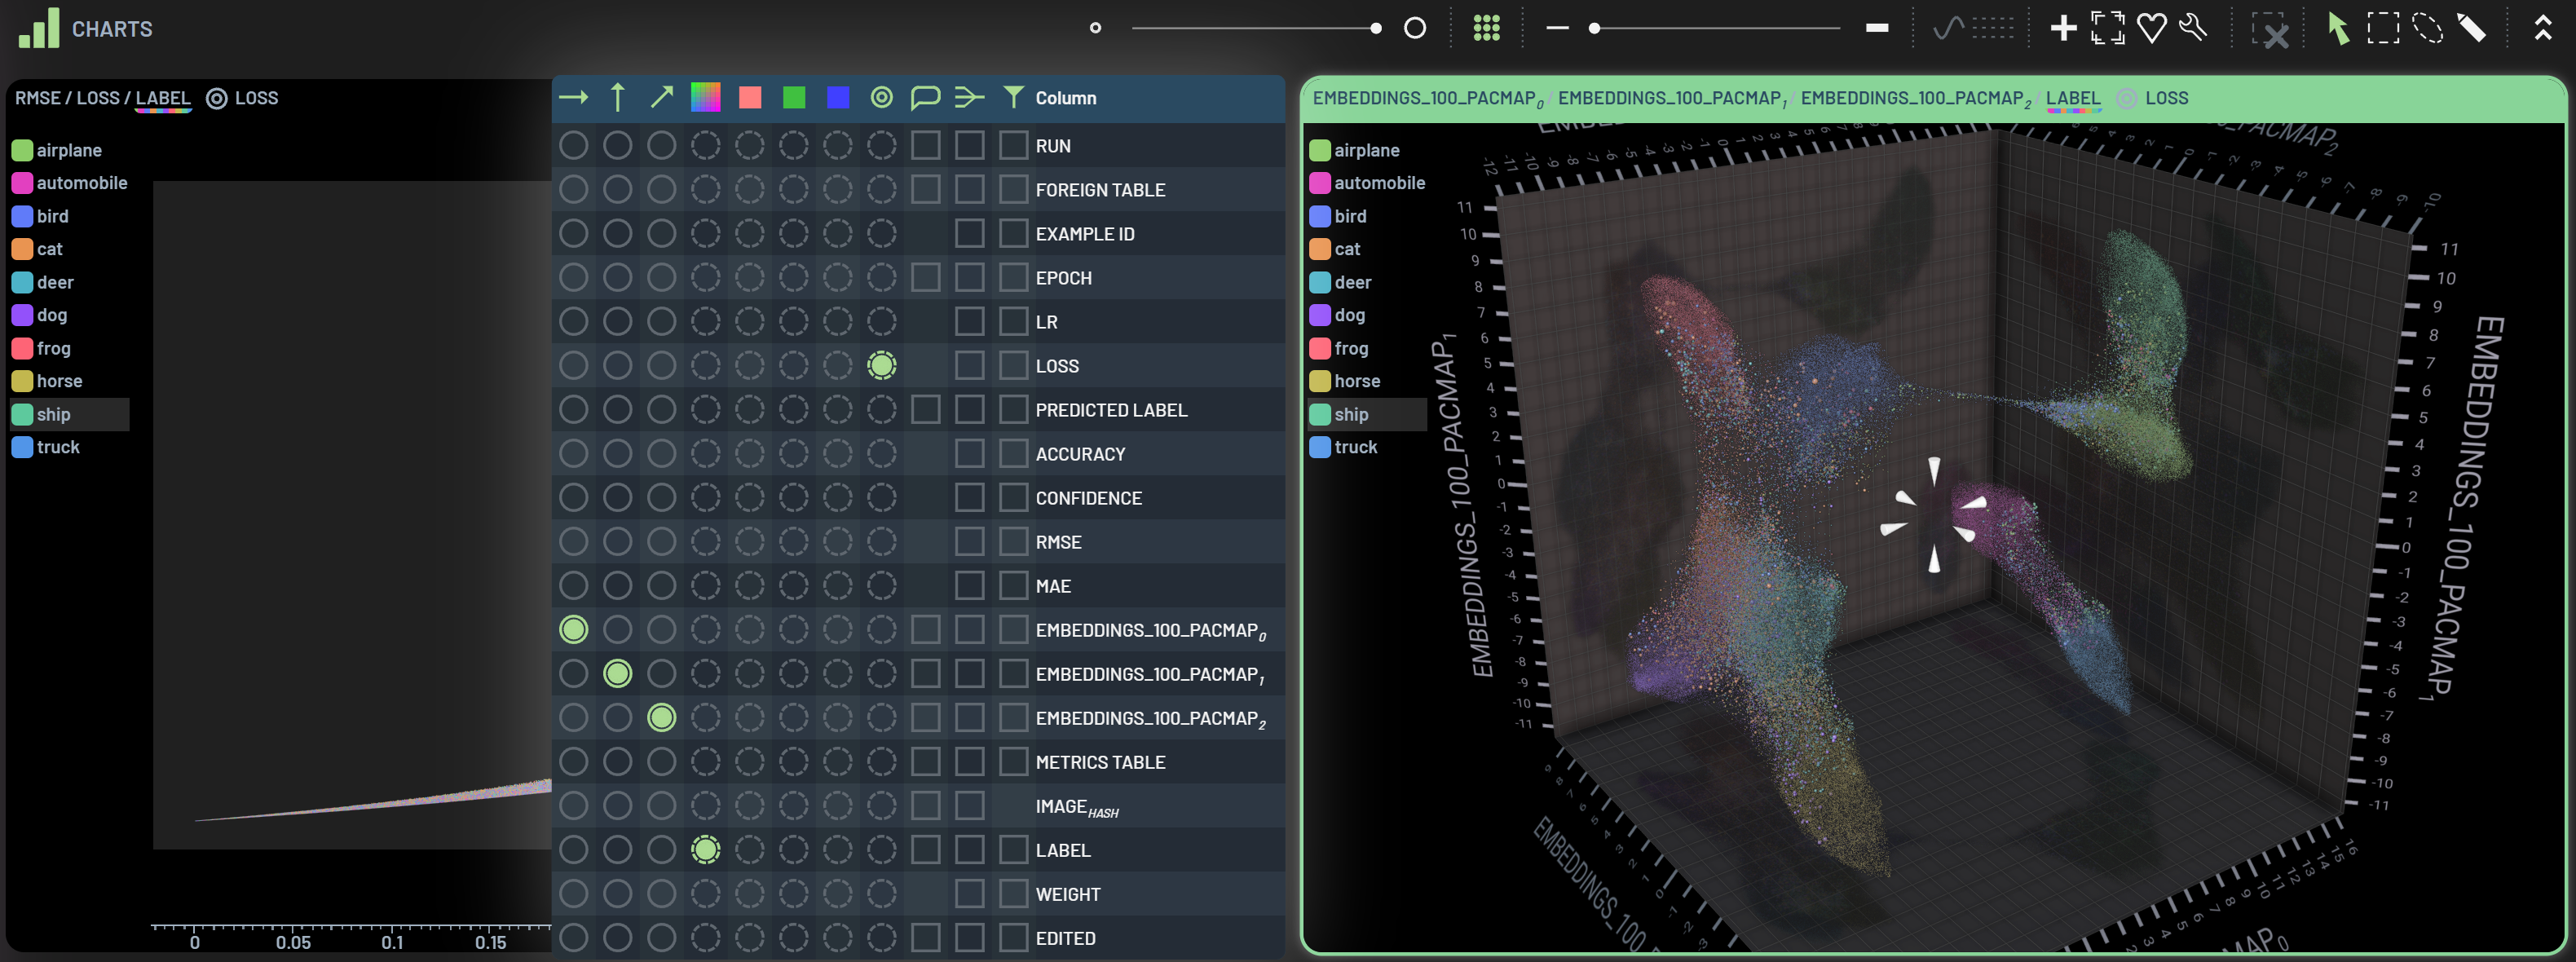This screenshot has height=962, width=2576.
Task: Toggle the green dot grid icon
Action: 1486,28
